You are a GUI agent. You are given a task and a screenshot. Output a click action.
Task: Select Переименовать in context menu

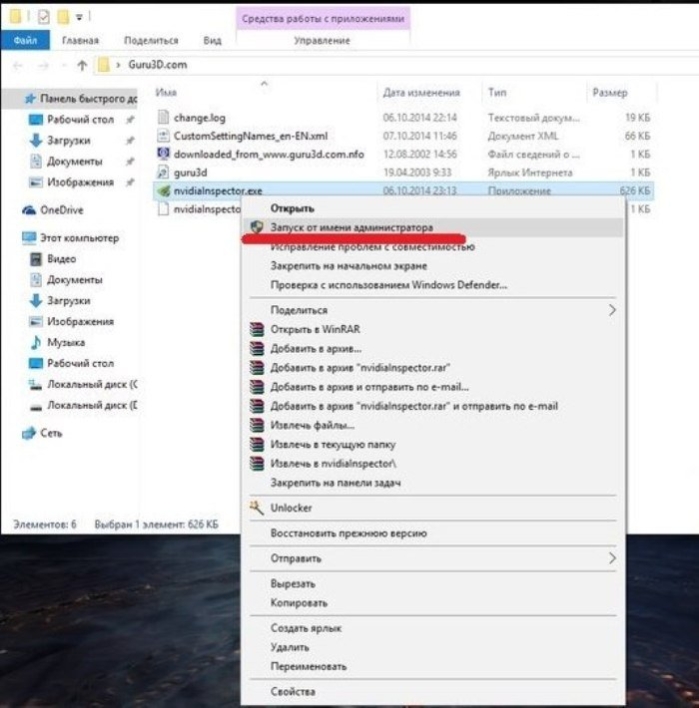point(434,666)
